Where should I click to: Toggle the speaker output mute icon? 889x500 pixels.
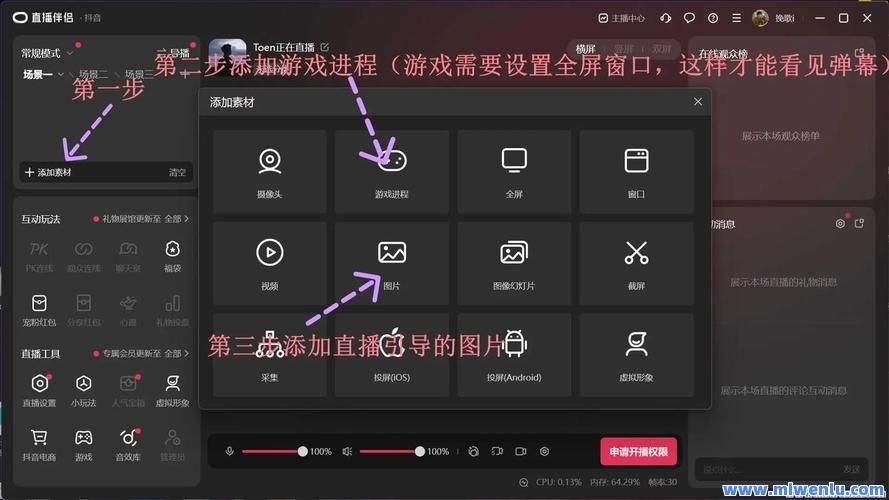coord(347,452)
